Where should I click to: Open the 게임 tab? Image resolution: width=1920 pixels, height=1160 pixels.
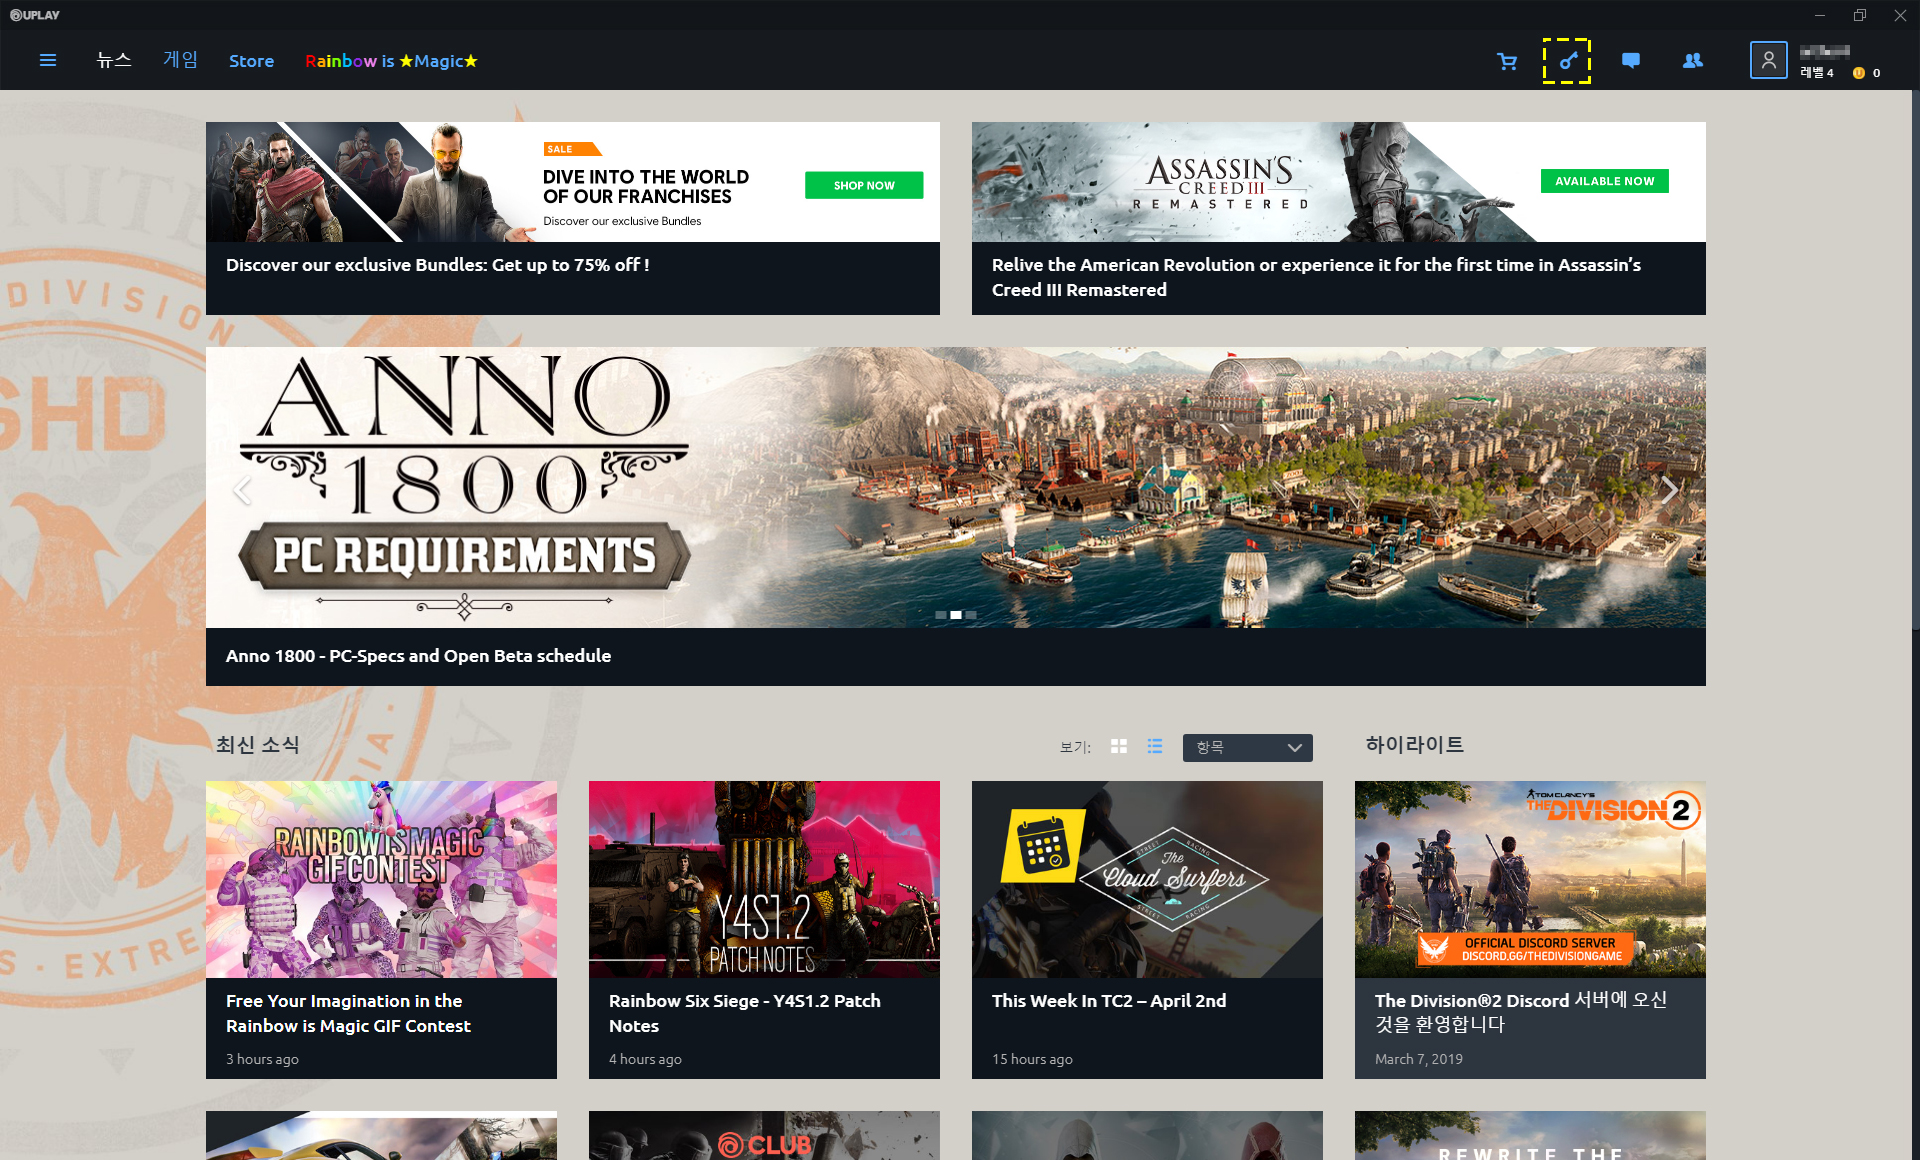coord(180,61)
